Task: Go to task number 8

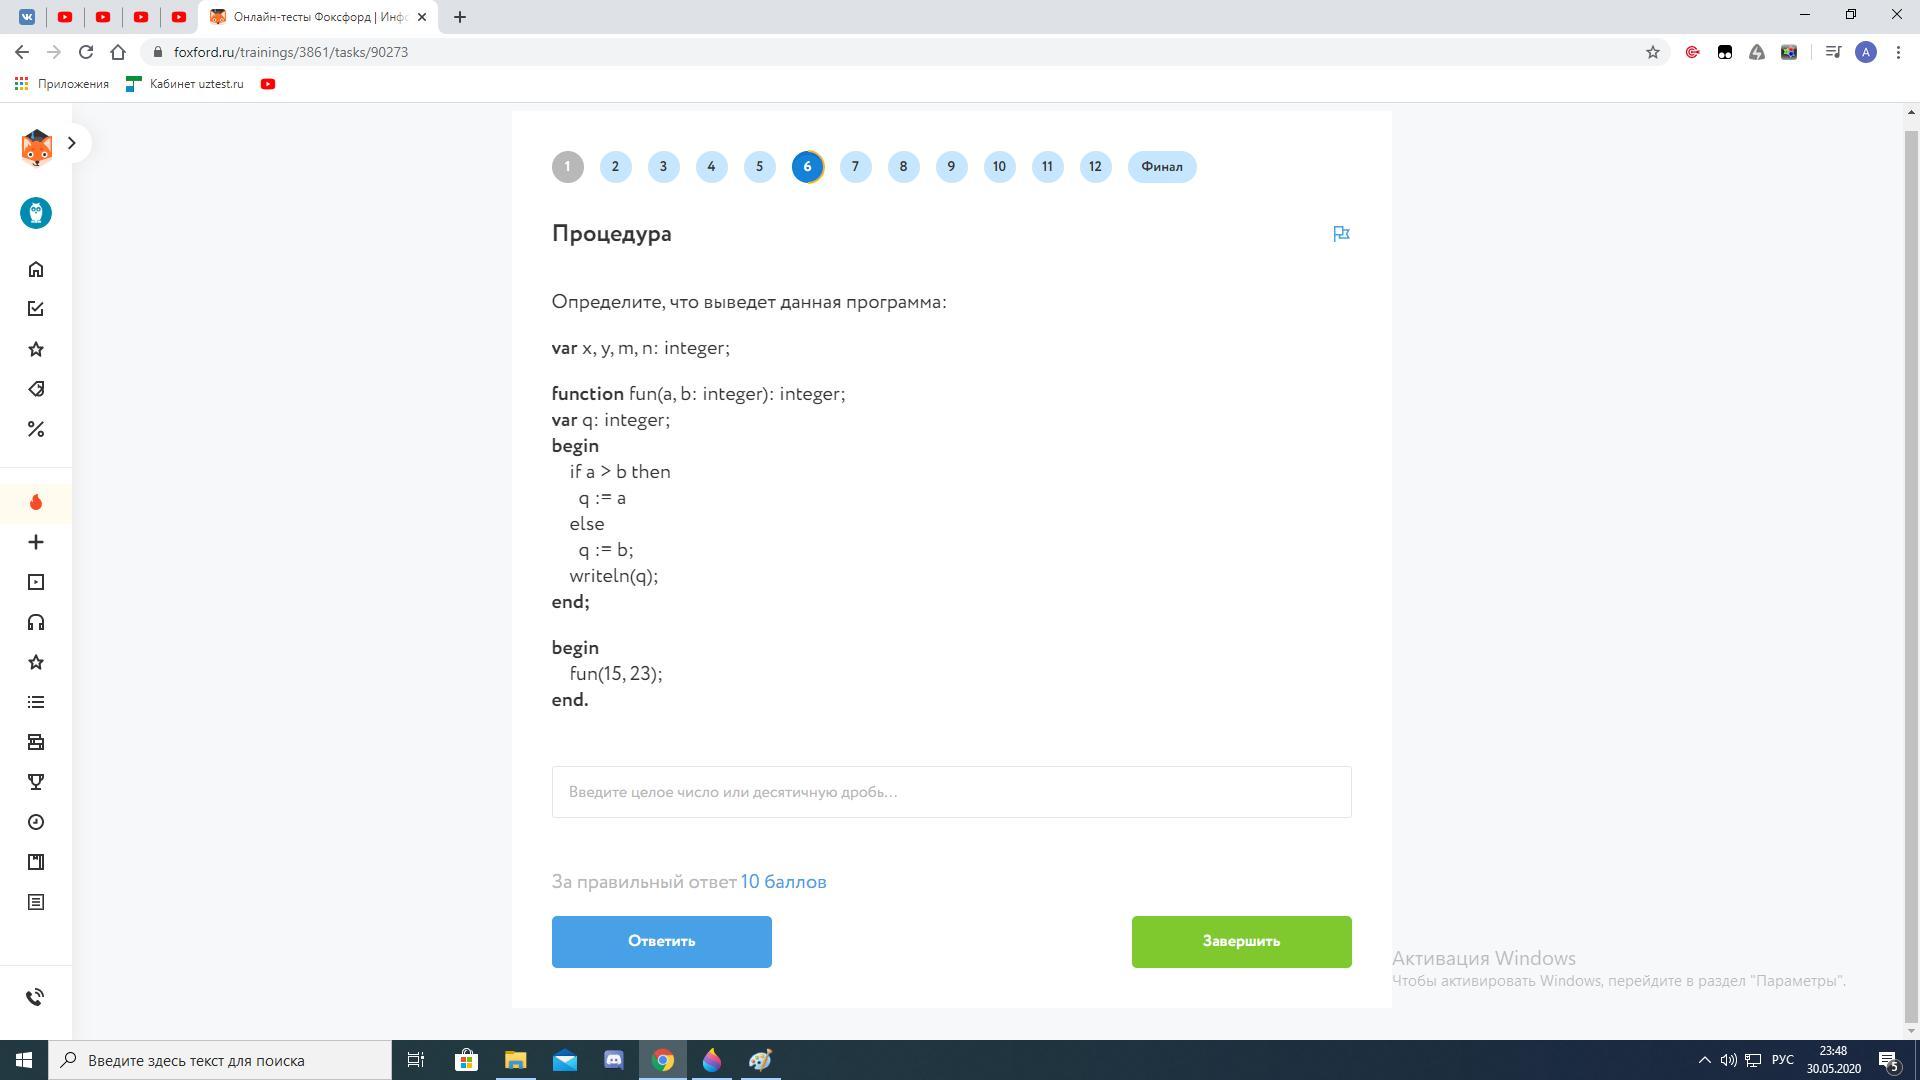Action: pyautogui.click(x=903, y=167)
